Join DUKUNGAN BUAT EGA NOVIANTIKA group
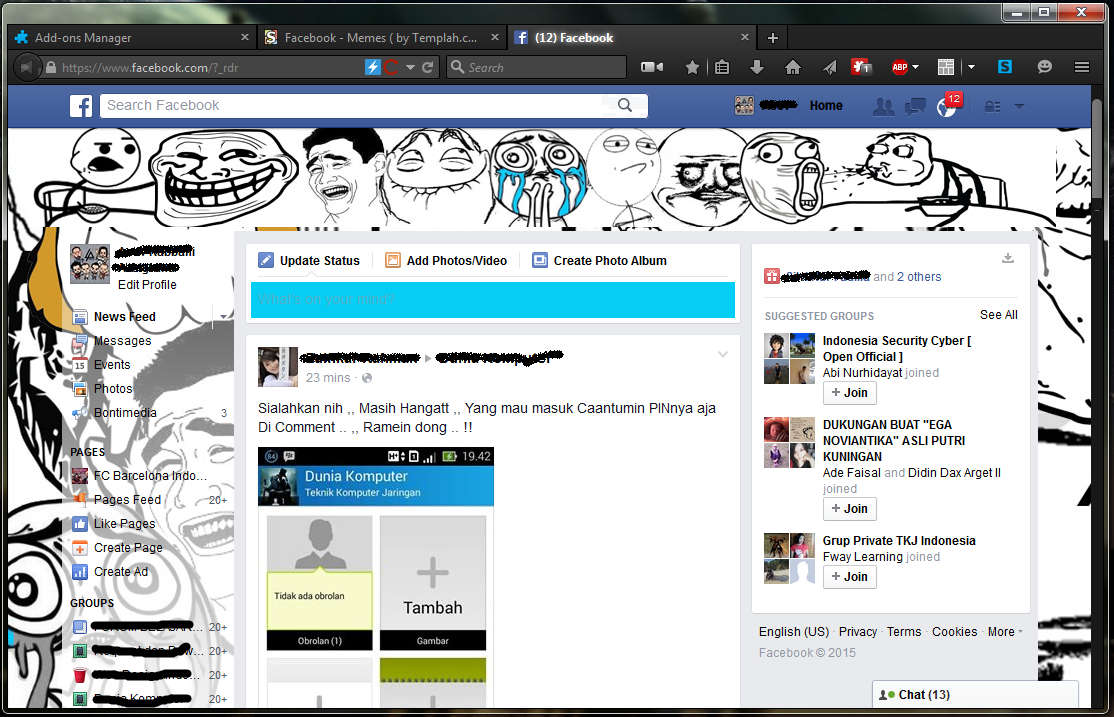1114x717 pixels. [850, 509]
